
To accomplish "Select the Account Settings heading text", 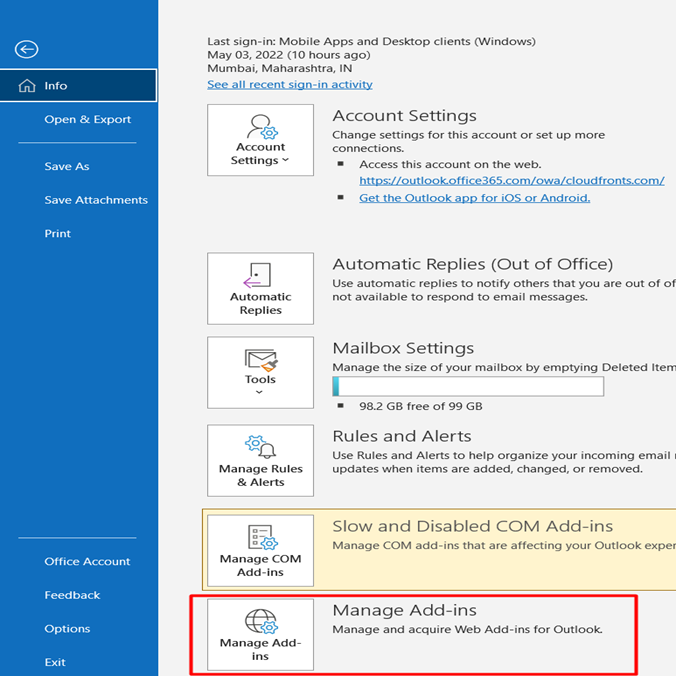I will [404, 116].
